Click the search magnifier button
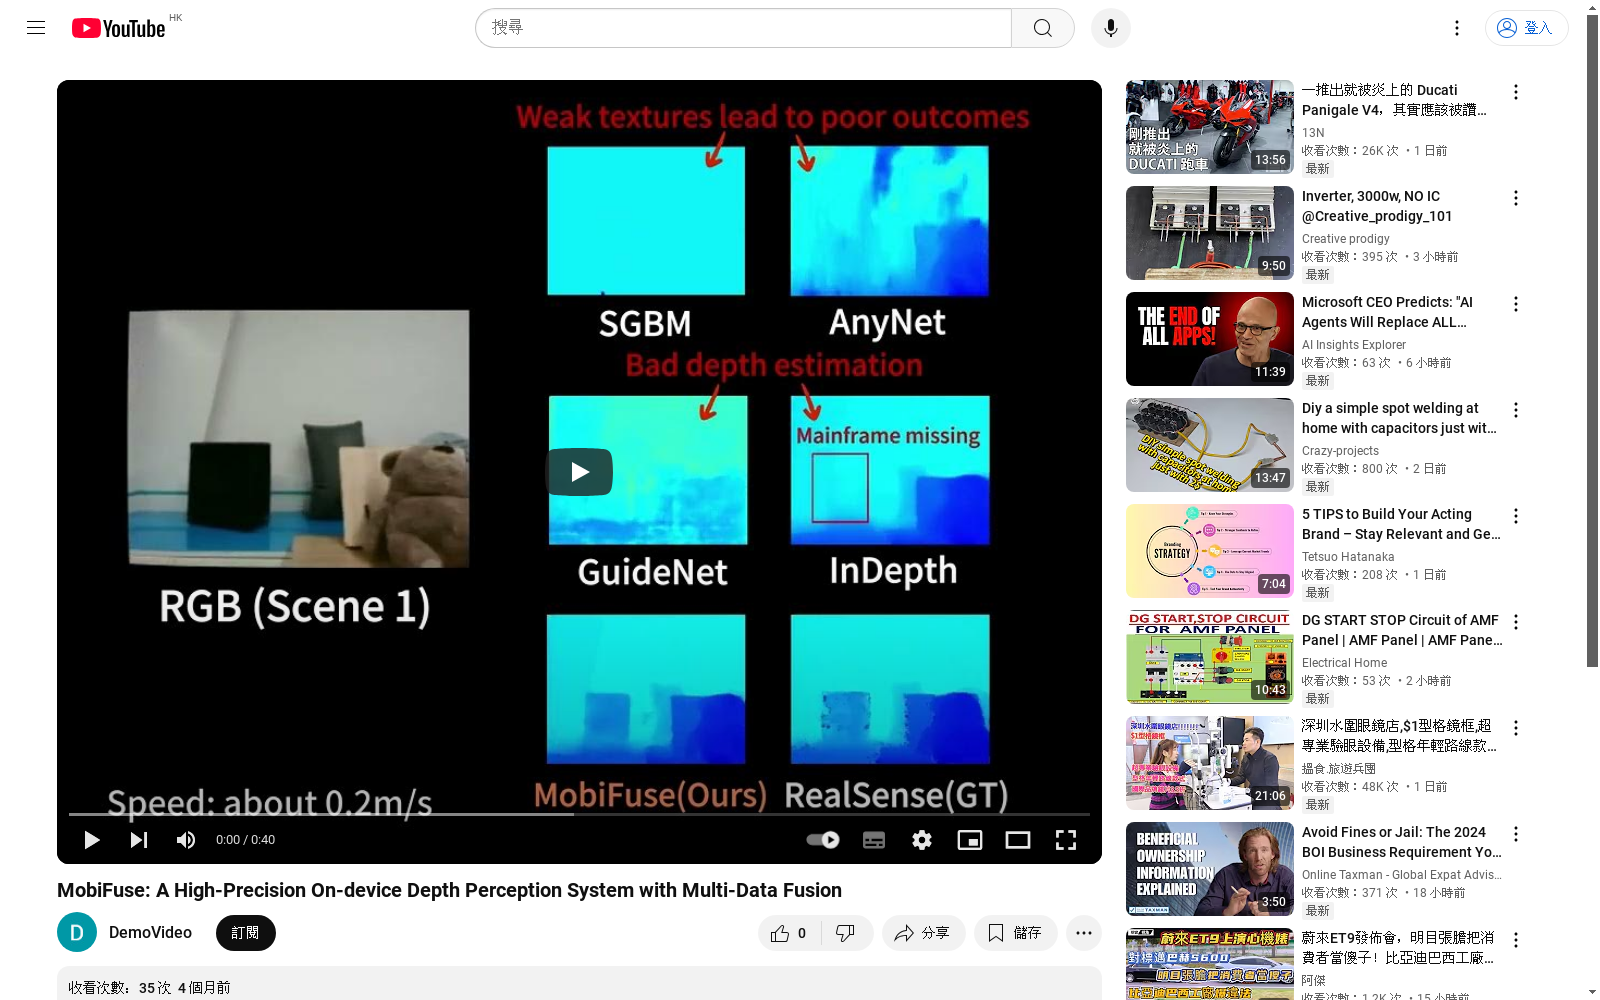 (1043, 28)
